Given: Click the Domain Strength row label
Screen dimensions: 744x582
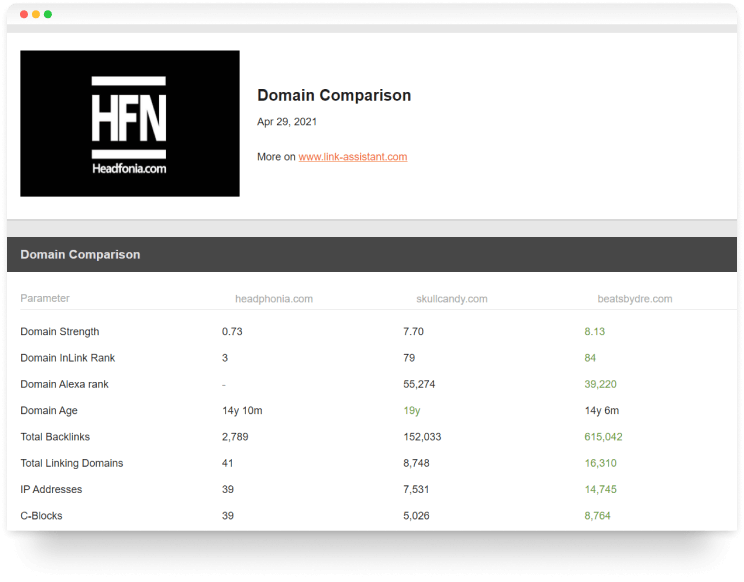Looking at the screenshot, I should point(60,332).
